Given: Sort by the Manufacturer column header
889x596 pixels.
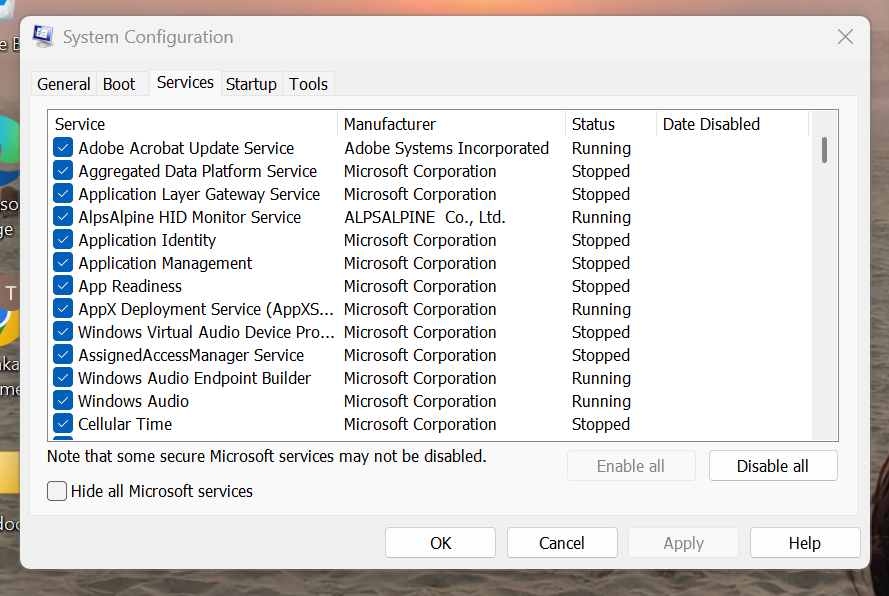Looking at the screenshot, I should pyautogui.click(x=451, y=124).
